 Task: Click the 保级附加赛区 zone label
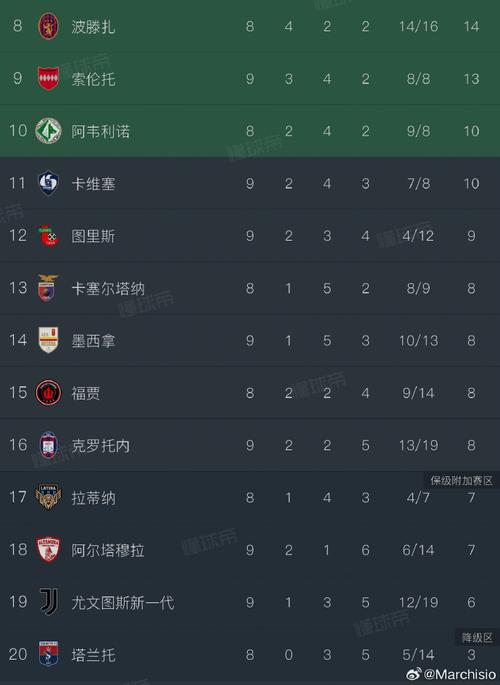[x=462, y=481]
